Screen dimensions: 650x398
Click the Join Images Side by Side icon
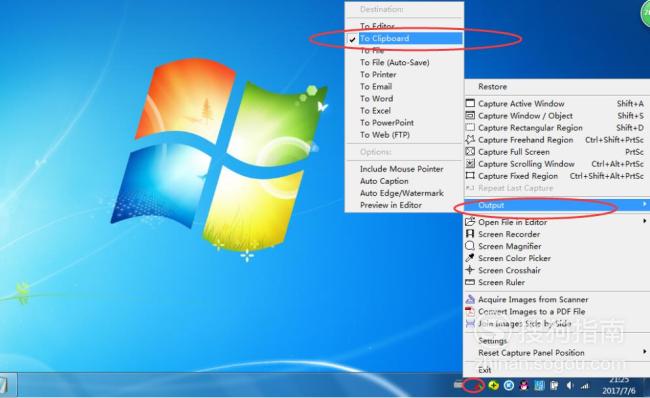470,323
